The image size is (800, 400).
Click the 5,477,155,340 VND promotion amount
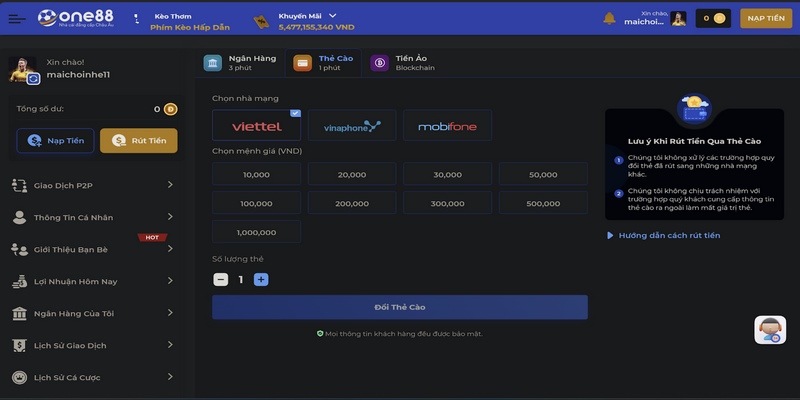[316, 27]
